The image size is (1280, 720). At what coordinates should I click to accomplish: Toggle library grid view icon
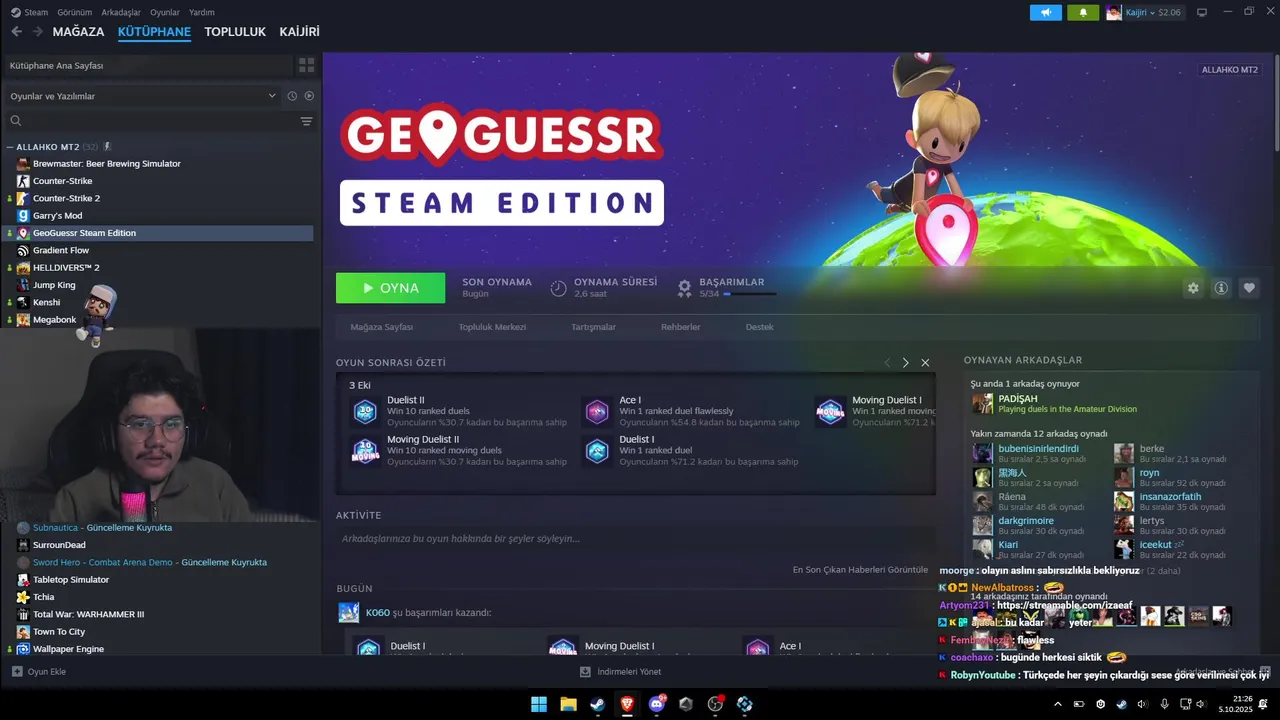pyautogui.click(x=306, y=65)
